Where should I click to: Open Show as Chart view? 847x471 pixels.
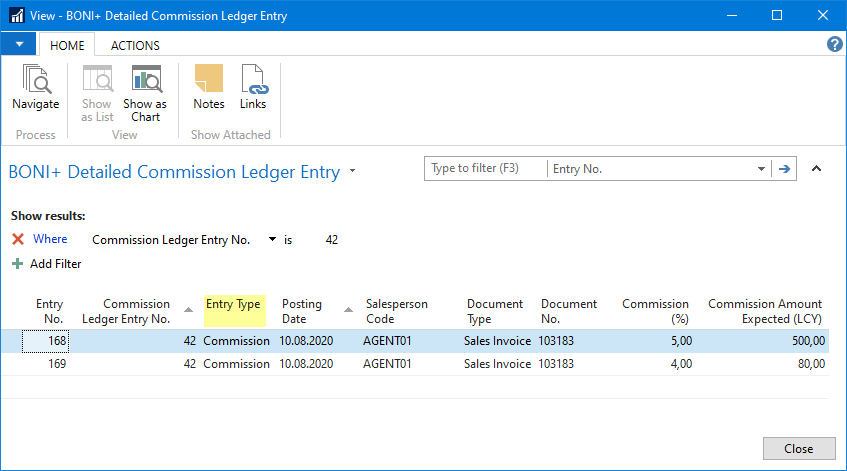pos(145,93)
